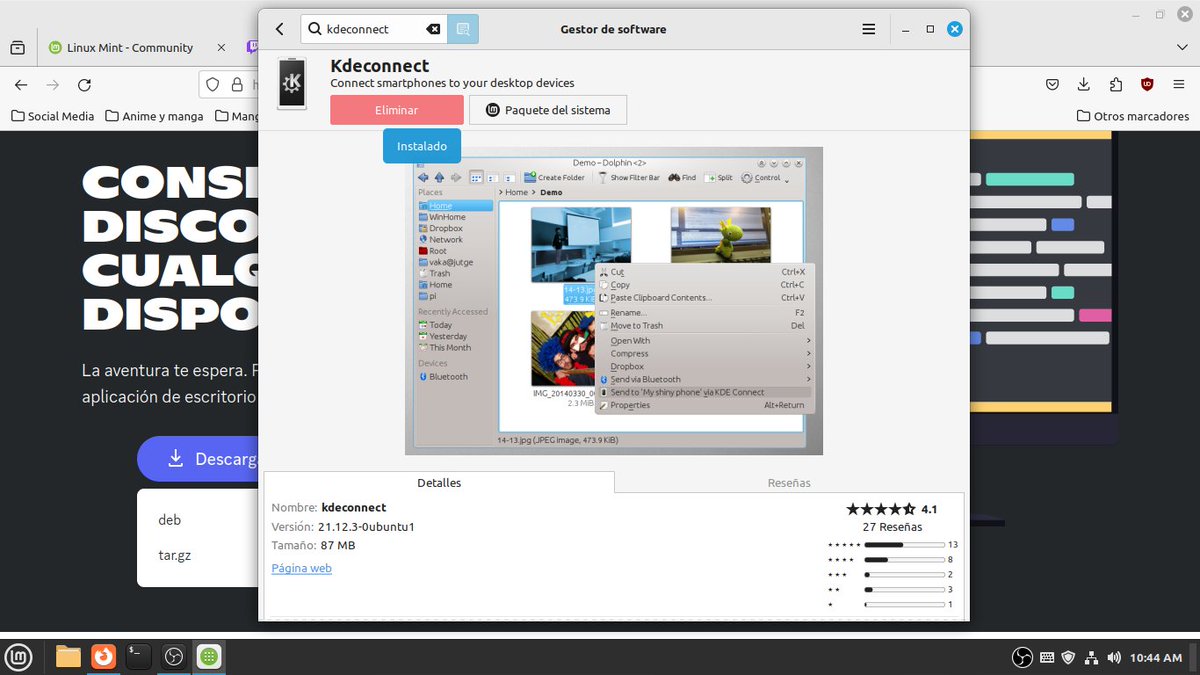
Task: Clear the kdeconnect search text
Action: click(x=433, y=29)
